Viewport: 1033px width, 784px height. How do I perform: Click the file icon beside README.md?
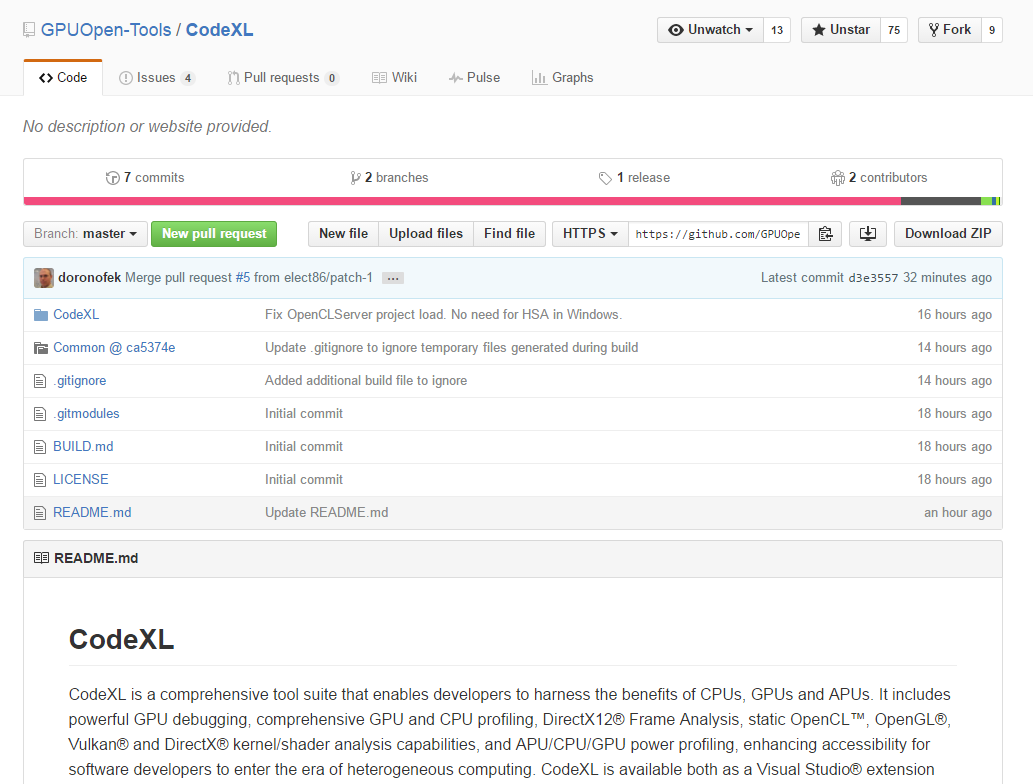tap(39, 512)
